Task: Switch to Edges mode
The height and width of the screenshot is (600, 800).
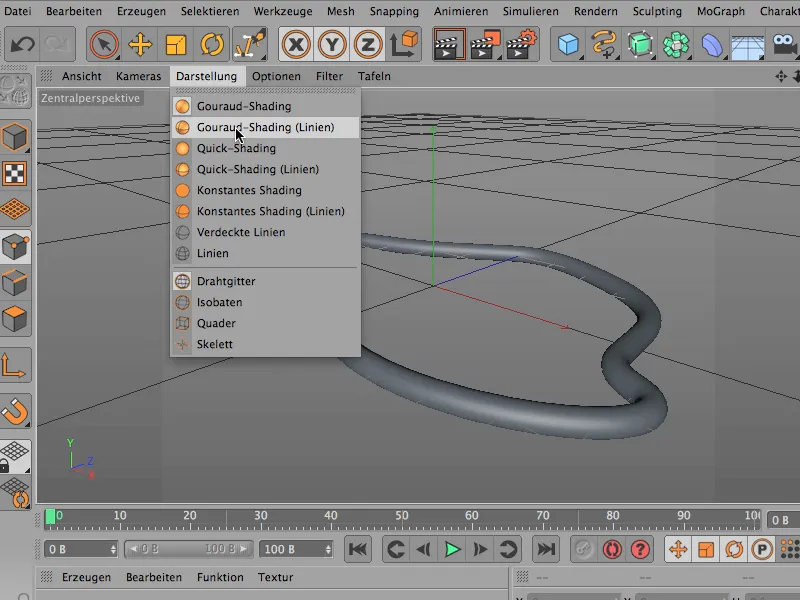Action: (15, 283)
